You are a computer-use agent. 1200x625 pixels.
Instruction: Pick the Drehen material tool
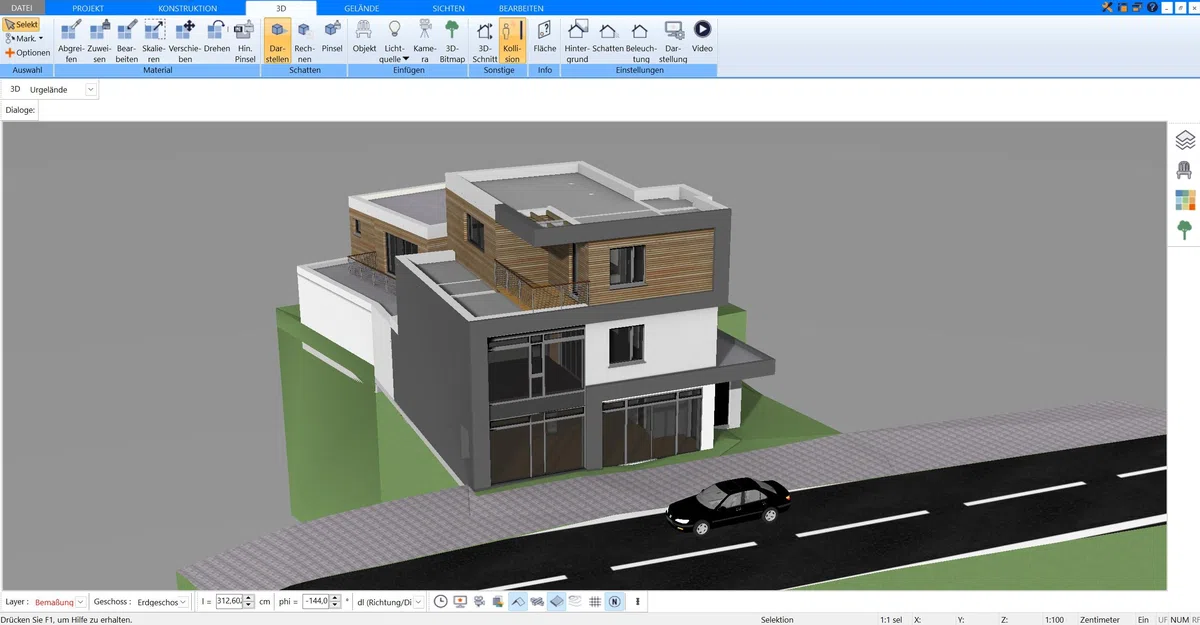coord(217,36)
